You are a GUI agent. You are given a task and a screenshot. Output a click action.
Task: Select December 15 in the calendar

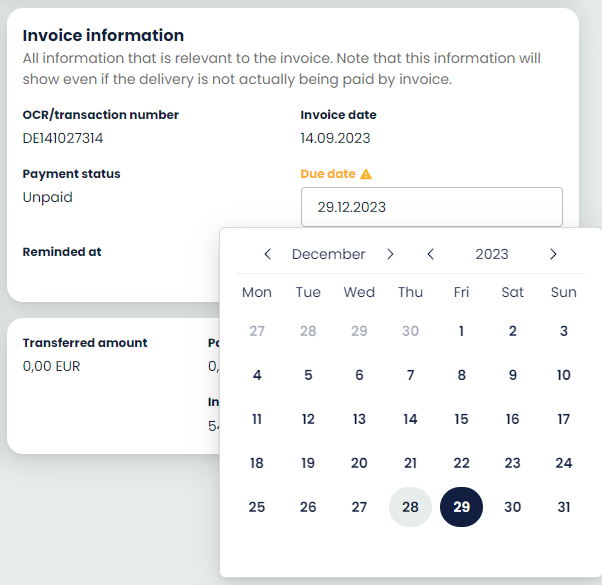pos(461,419)
